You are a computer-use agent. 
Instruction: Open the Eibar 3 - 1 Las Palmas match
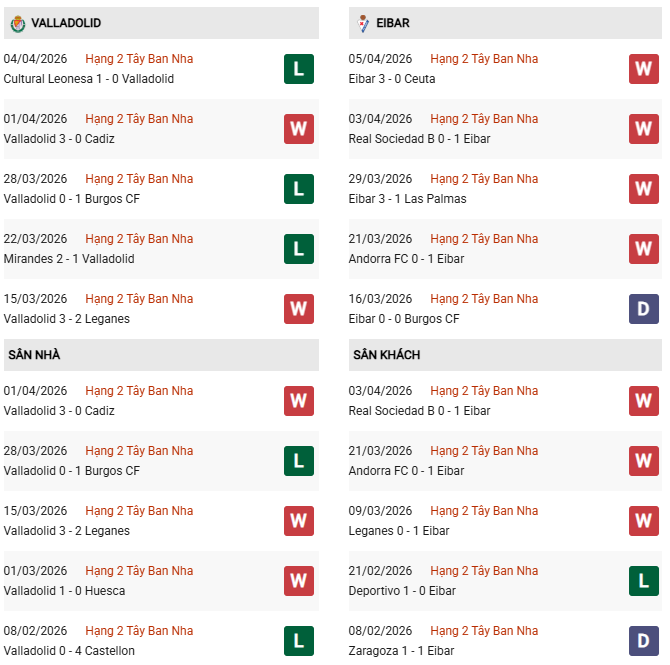pos(407,199)
